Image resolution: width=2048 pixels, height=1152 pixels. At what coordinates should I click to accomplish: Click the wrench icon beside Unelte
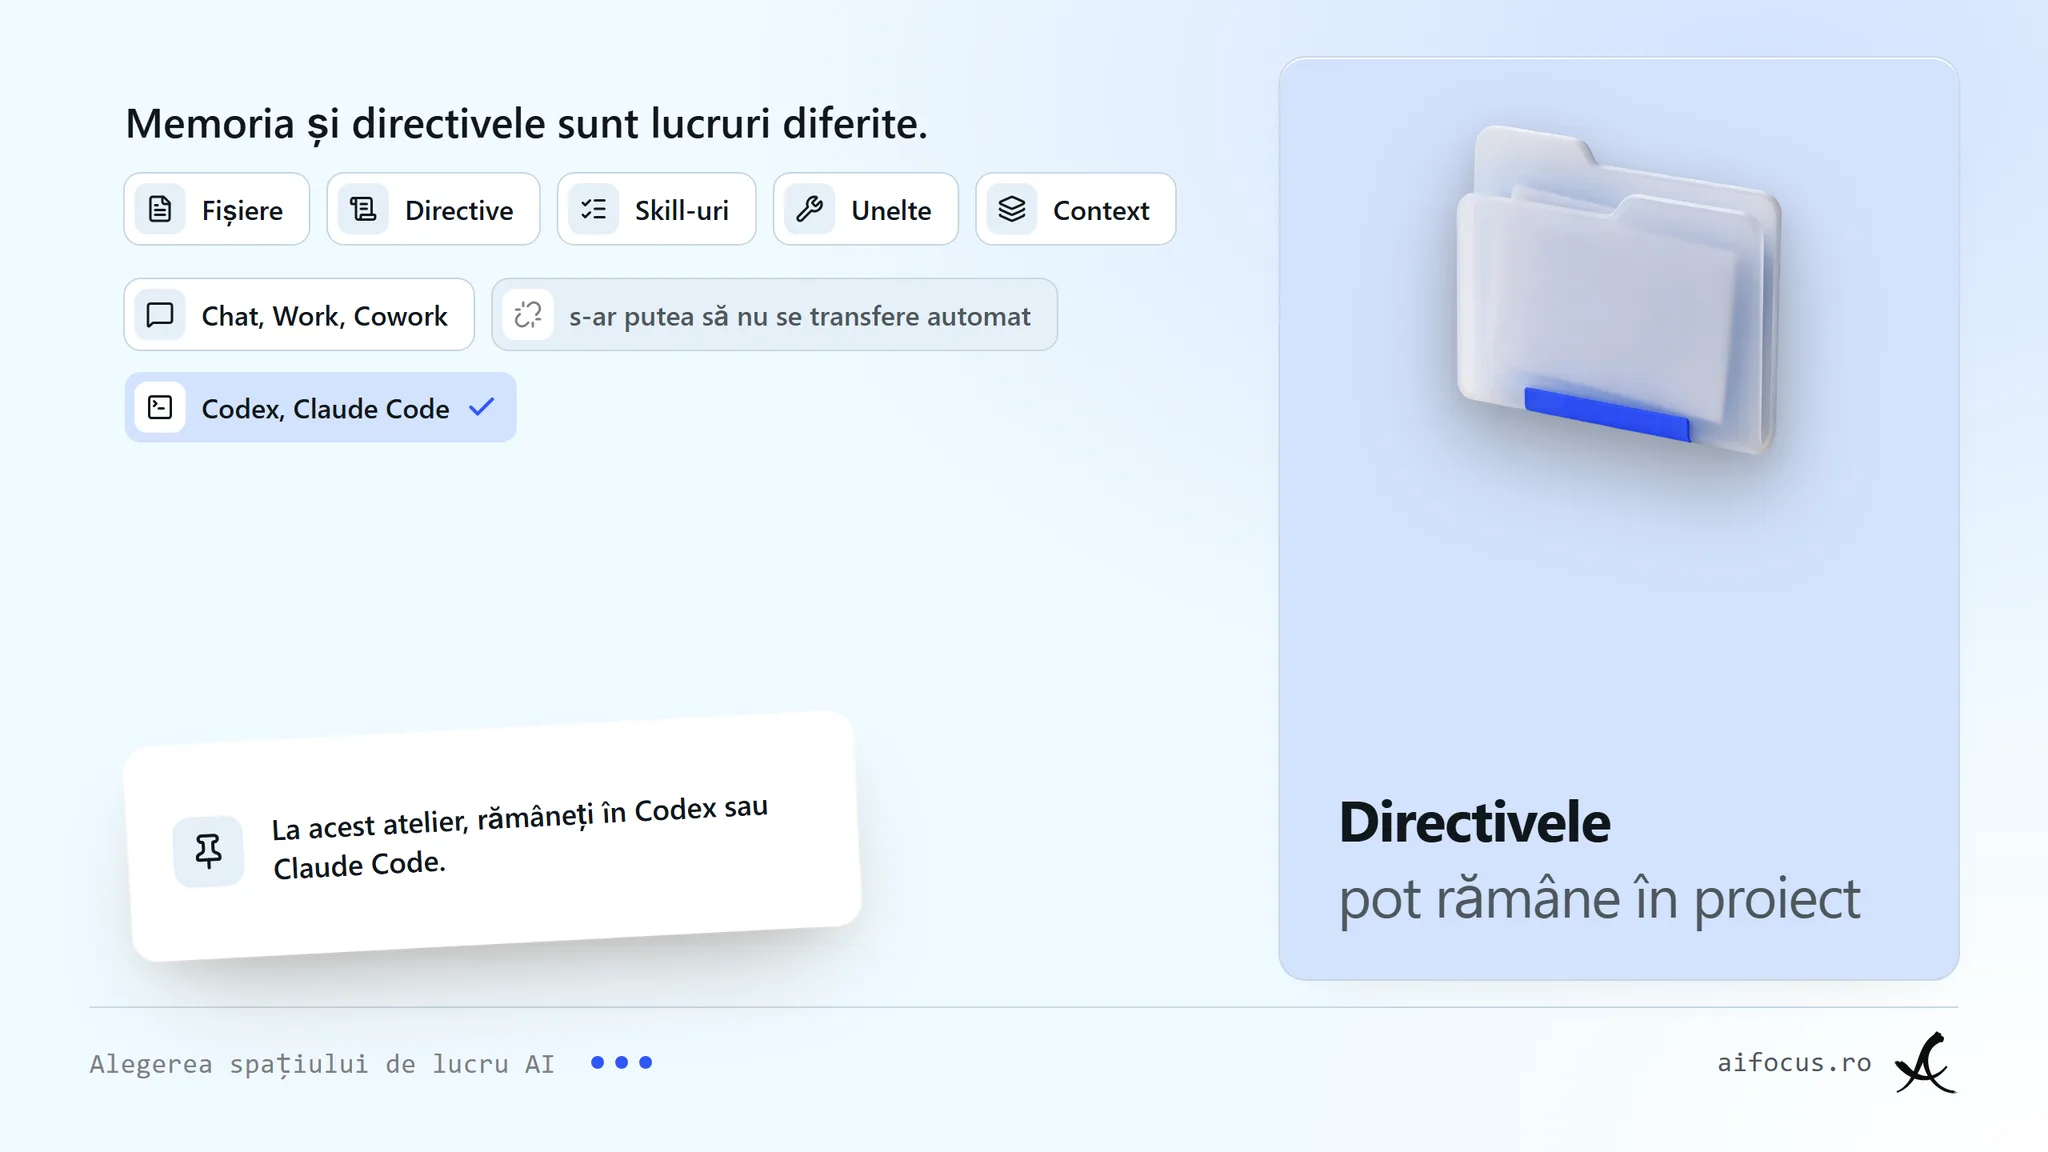click(x=810, y=209)
